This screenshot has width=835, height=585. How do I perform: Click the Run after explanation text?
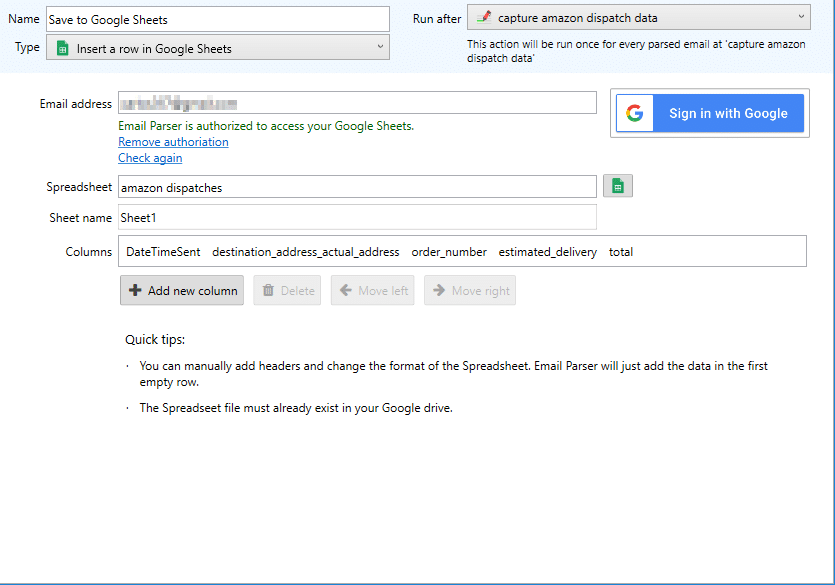tap(636, 51)
